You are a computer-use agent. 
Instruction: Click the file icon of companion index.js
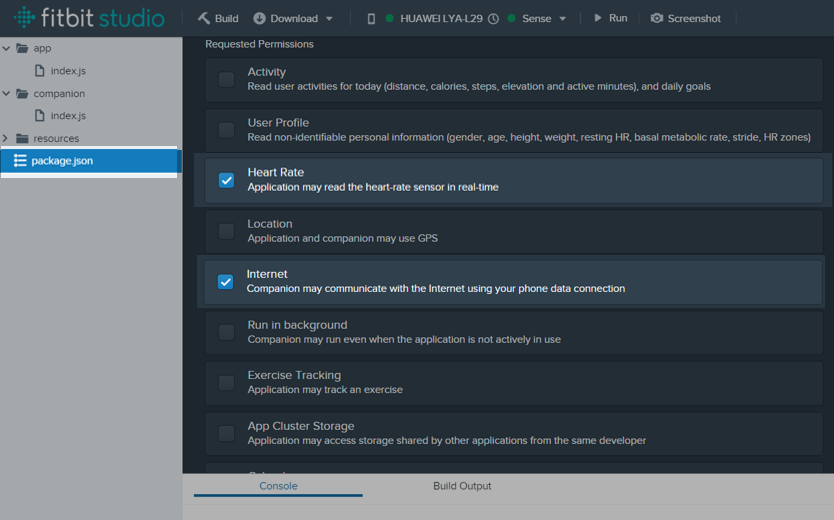pos(39,115)
